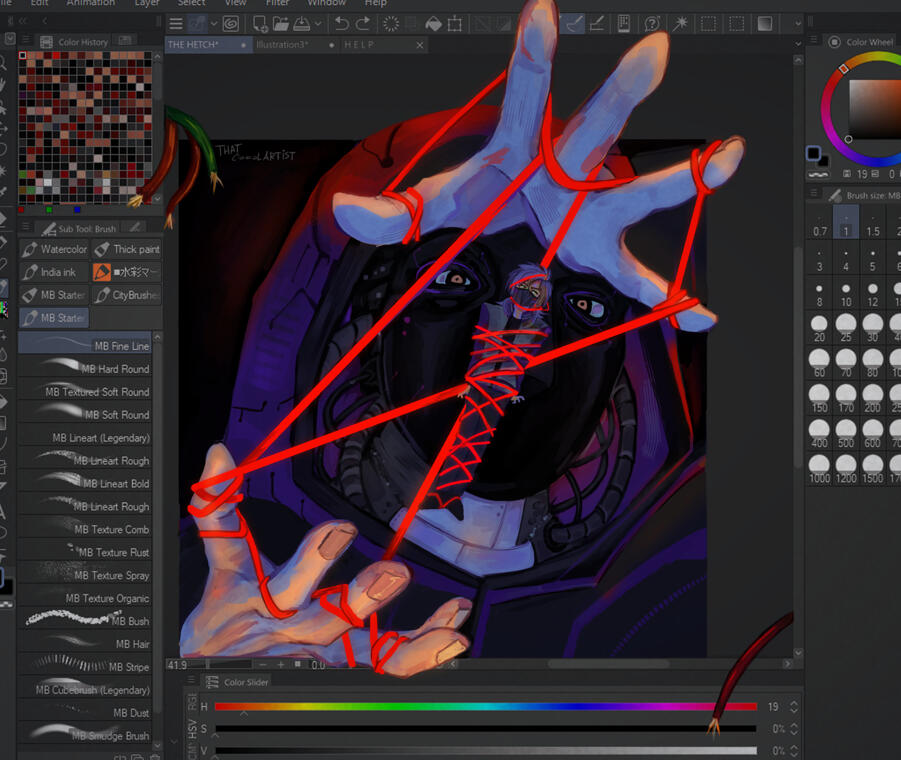The width and height of the screenshot is (901, 760).
Task: Expand the dropdown next to the Save icon
Action: coord(318,23)
